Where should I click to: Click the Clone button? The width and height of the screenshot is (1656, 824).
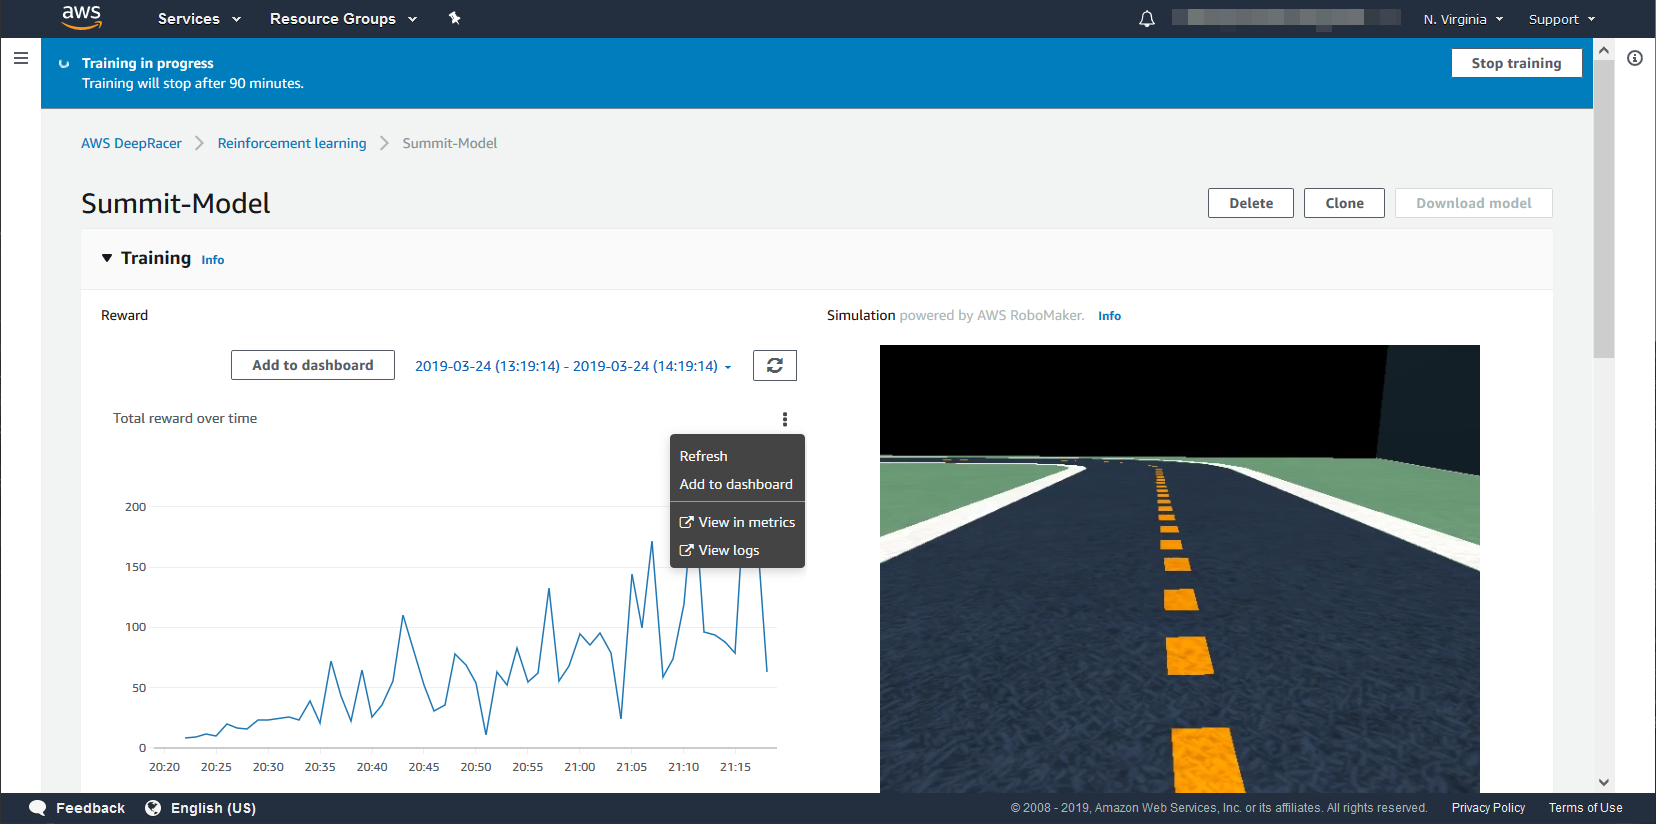click(1343, 203)
